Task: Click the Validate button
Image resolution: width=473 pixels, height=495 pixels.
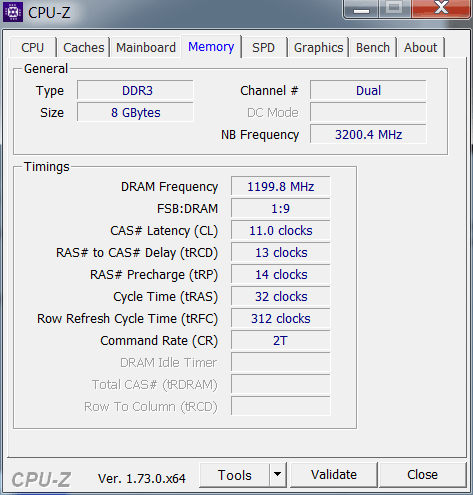Action: pos(334,475)
